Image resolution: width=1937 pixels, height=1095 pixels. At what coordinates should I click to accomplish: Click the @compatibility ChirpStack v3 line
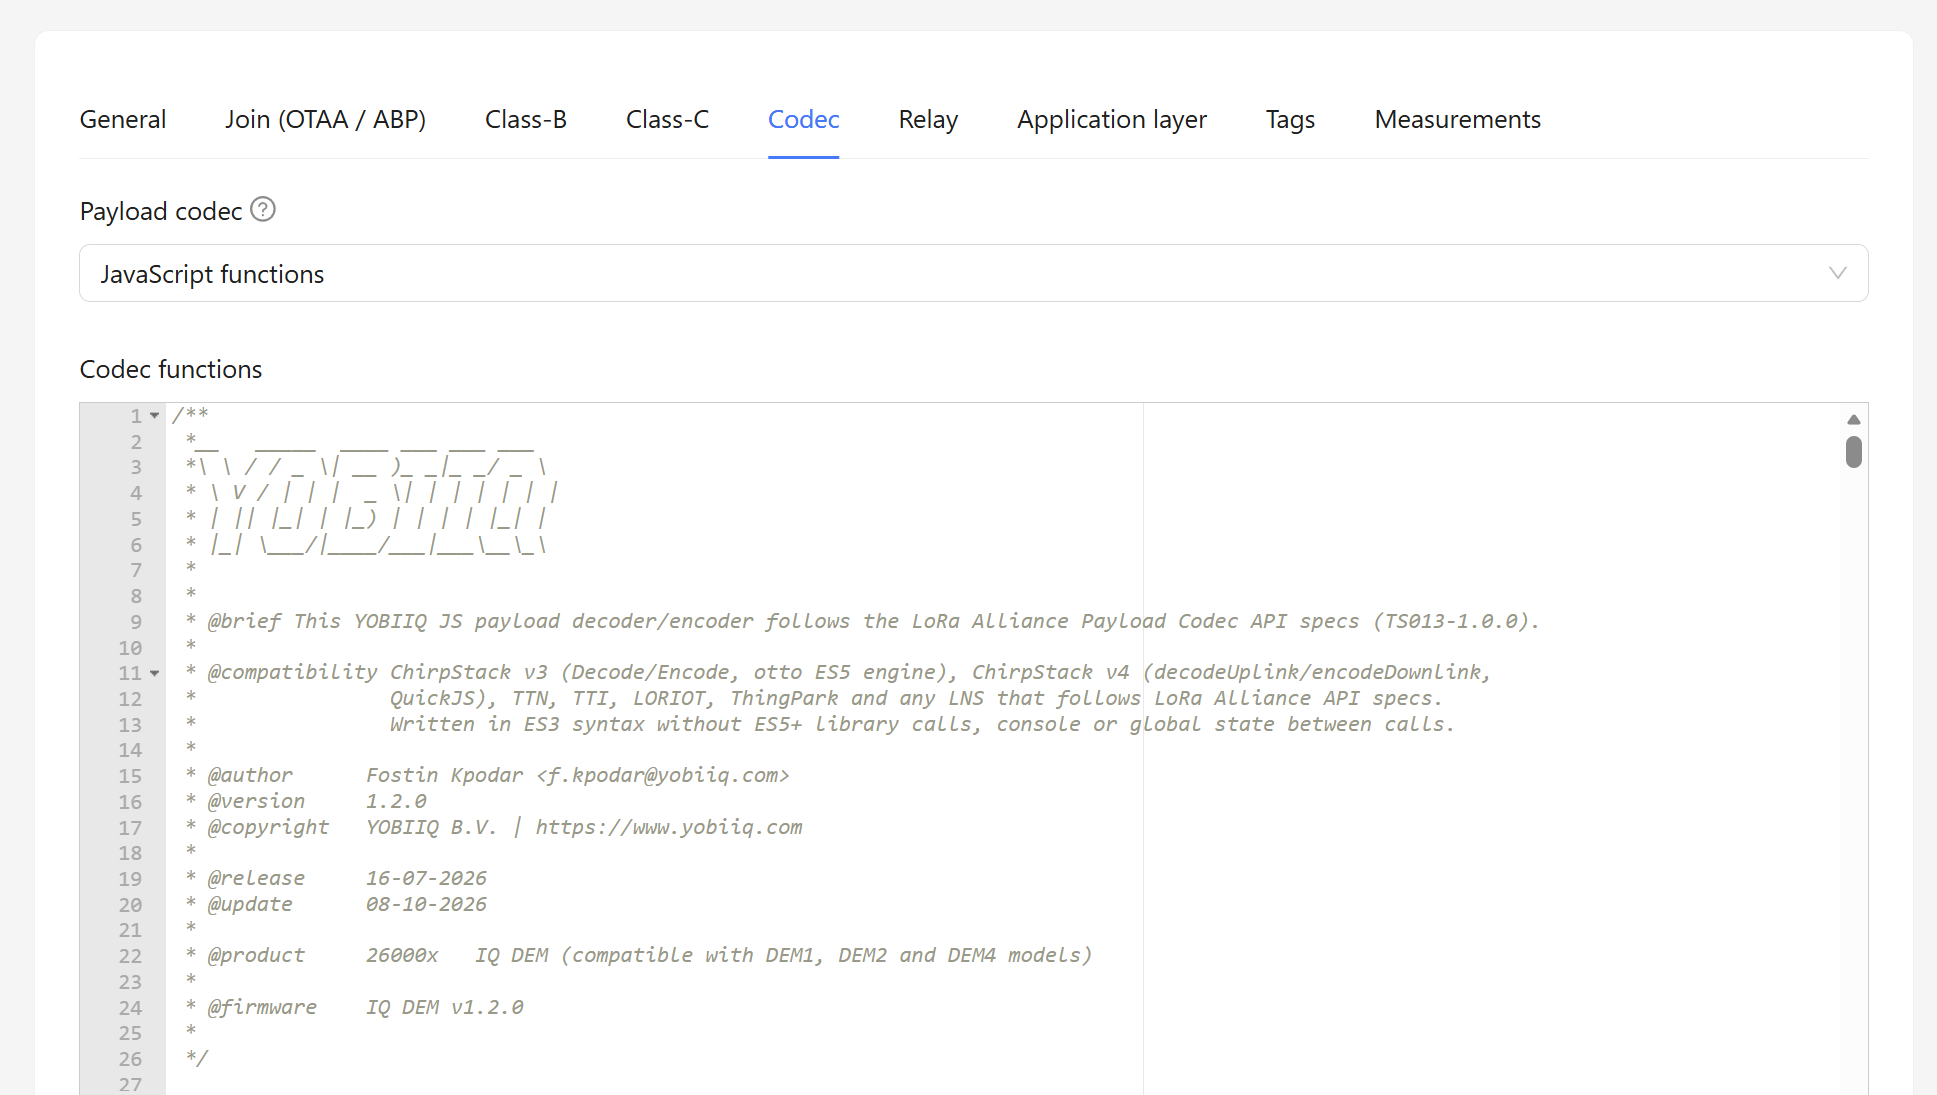tap(838, 672)
